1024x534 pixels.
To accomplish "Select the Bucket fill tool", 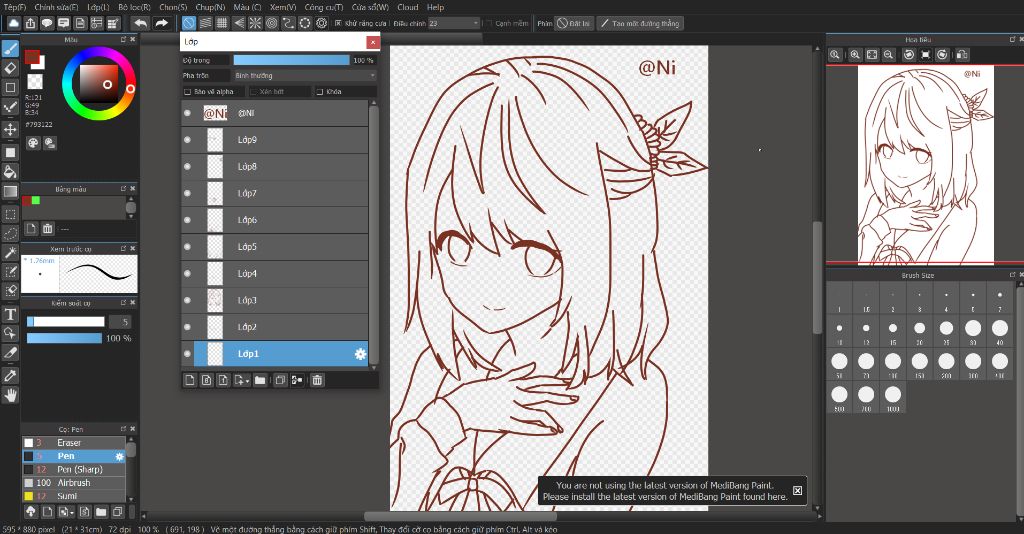I will [x=10, y=172].
